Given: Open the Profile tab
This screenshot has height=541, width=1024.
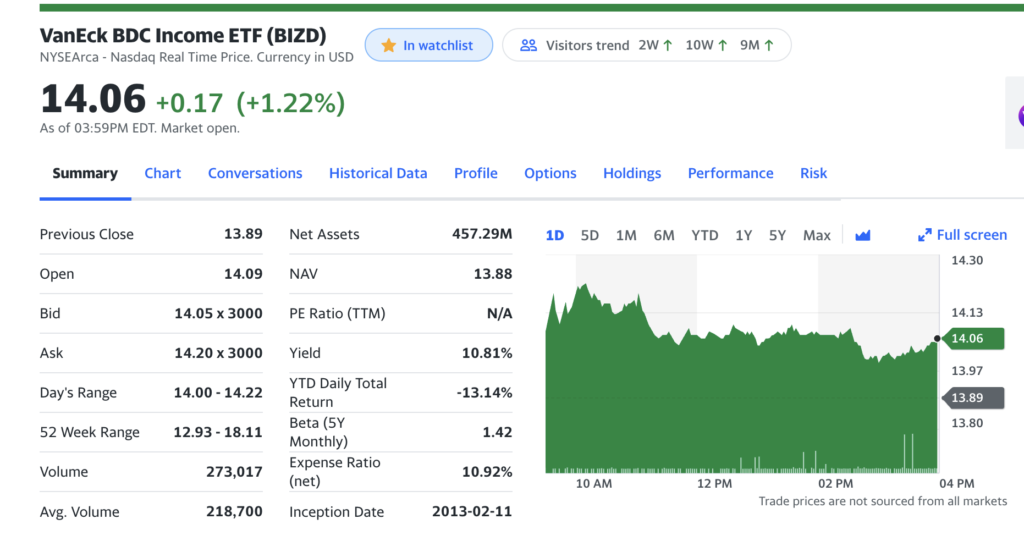Looking at the screenshot, I should coord(475,173).
